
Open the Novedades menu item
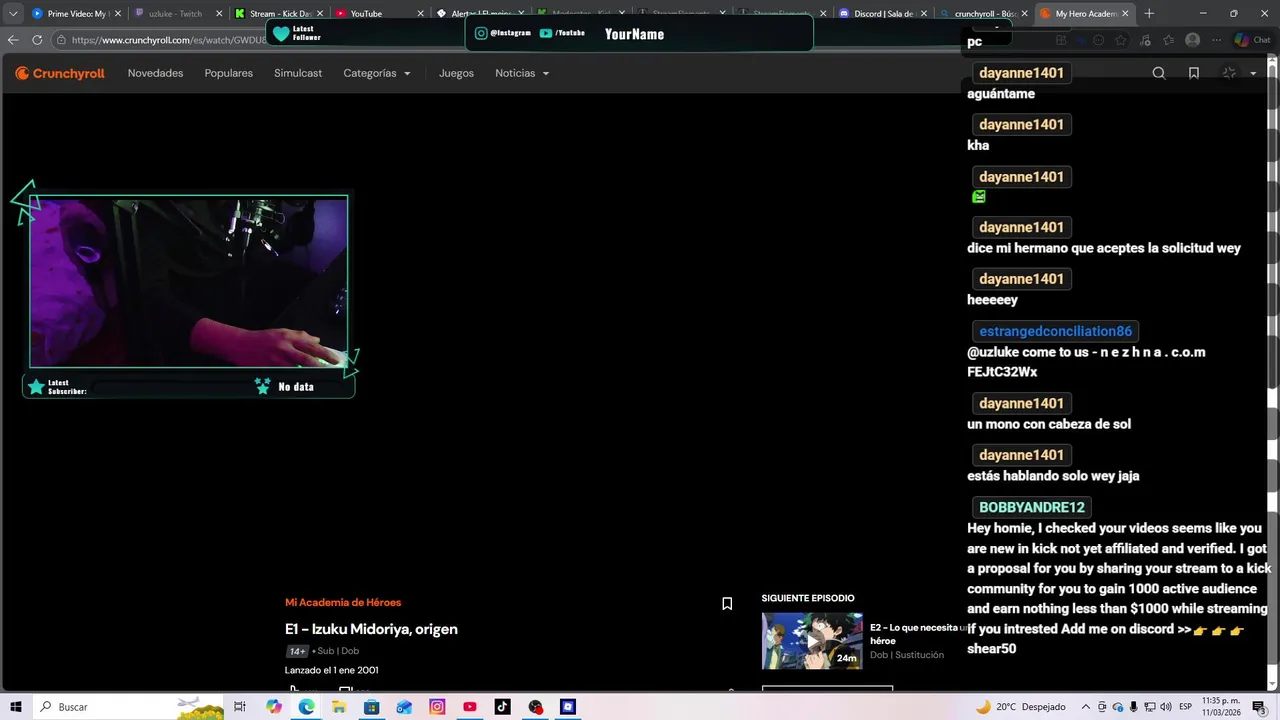155,73
